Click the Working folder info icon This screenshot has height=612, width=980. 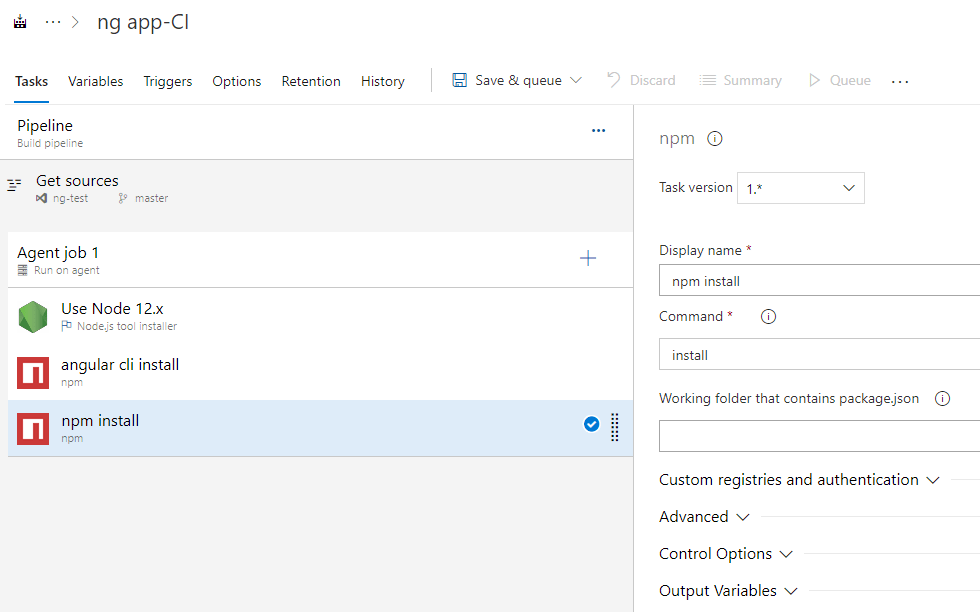coord(941,398)
